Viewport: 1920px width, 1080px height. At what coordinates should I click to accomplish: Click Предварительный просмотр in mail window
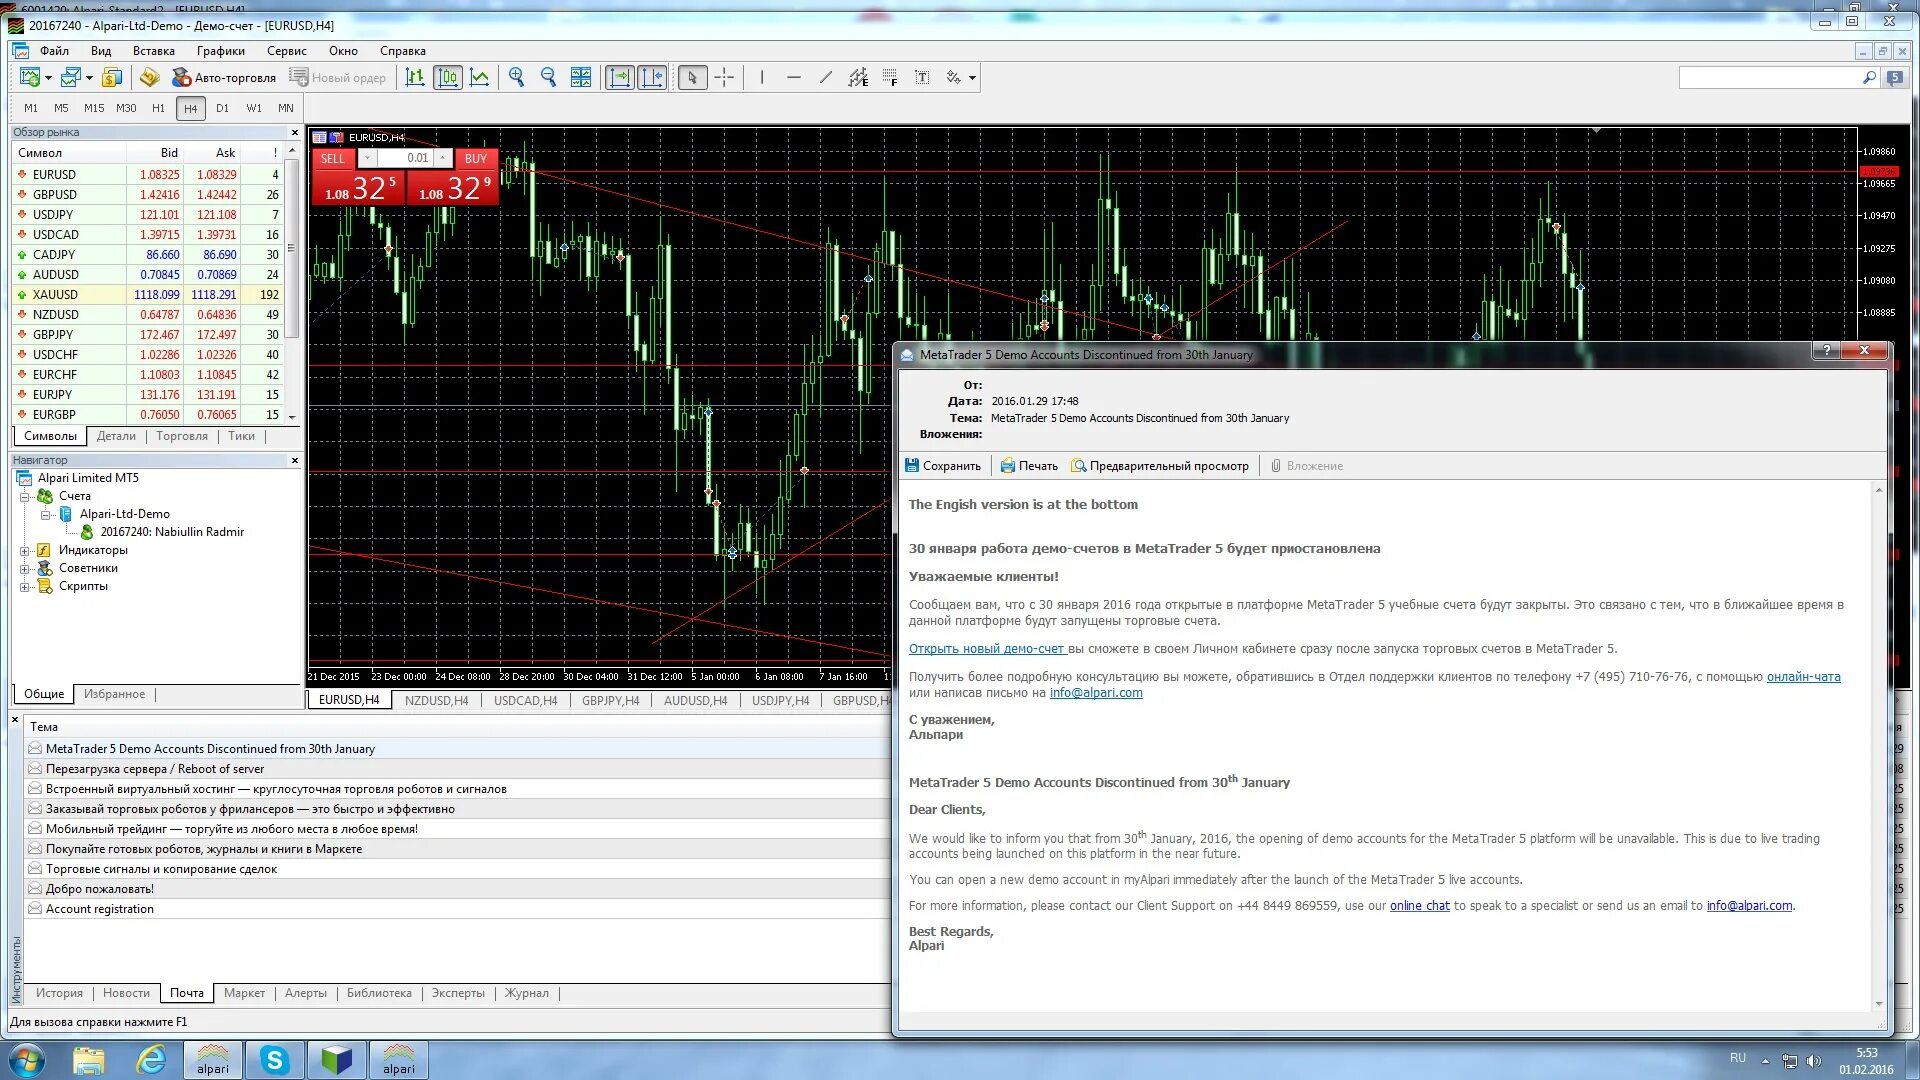click(x=1160, y=466)
